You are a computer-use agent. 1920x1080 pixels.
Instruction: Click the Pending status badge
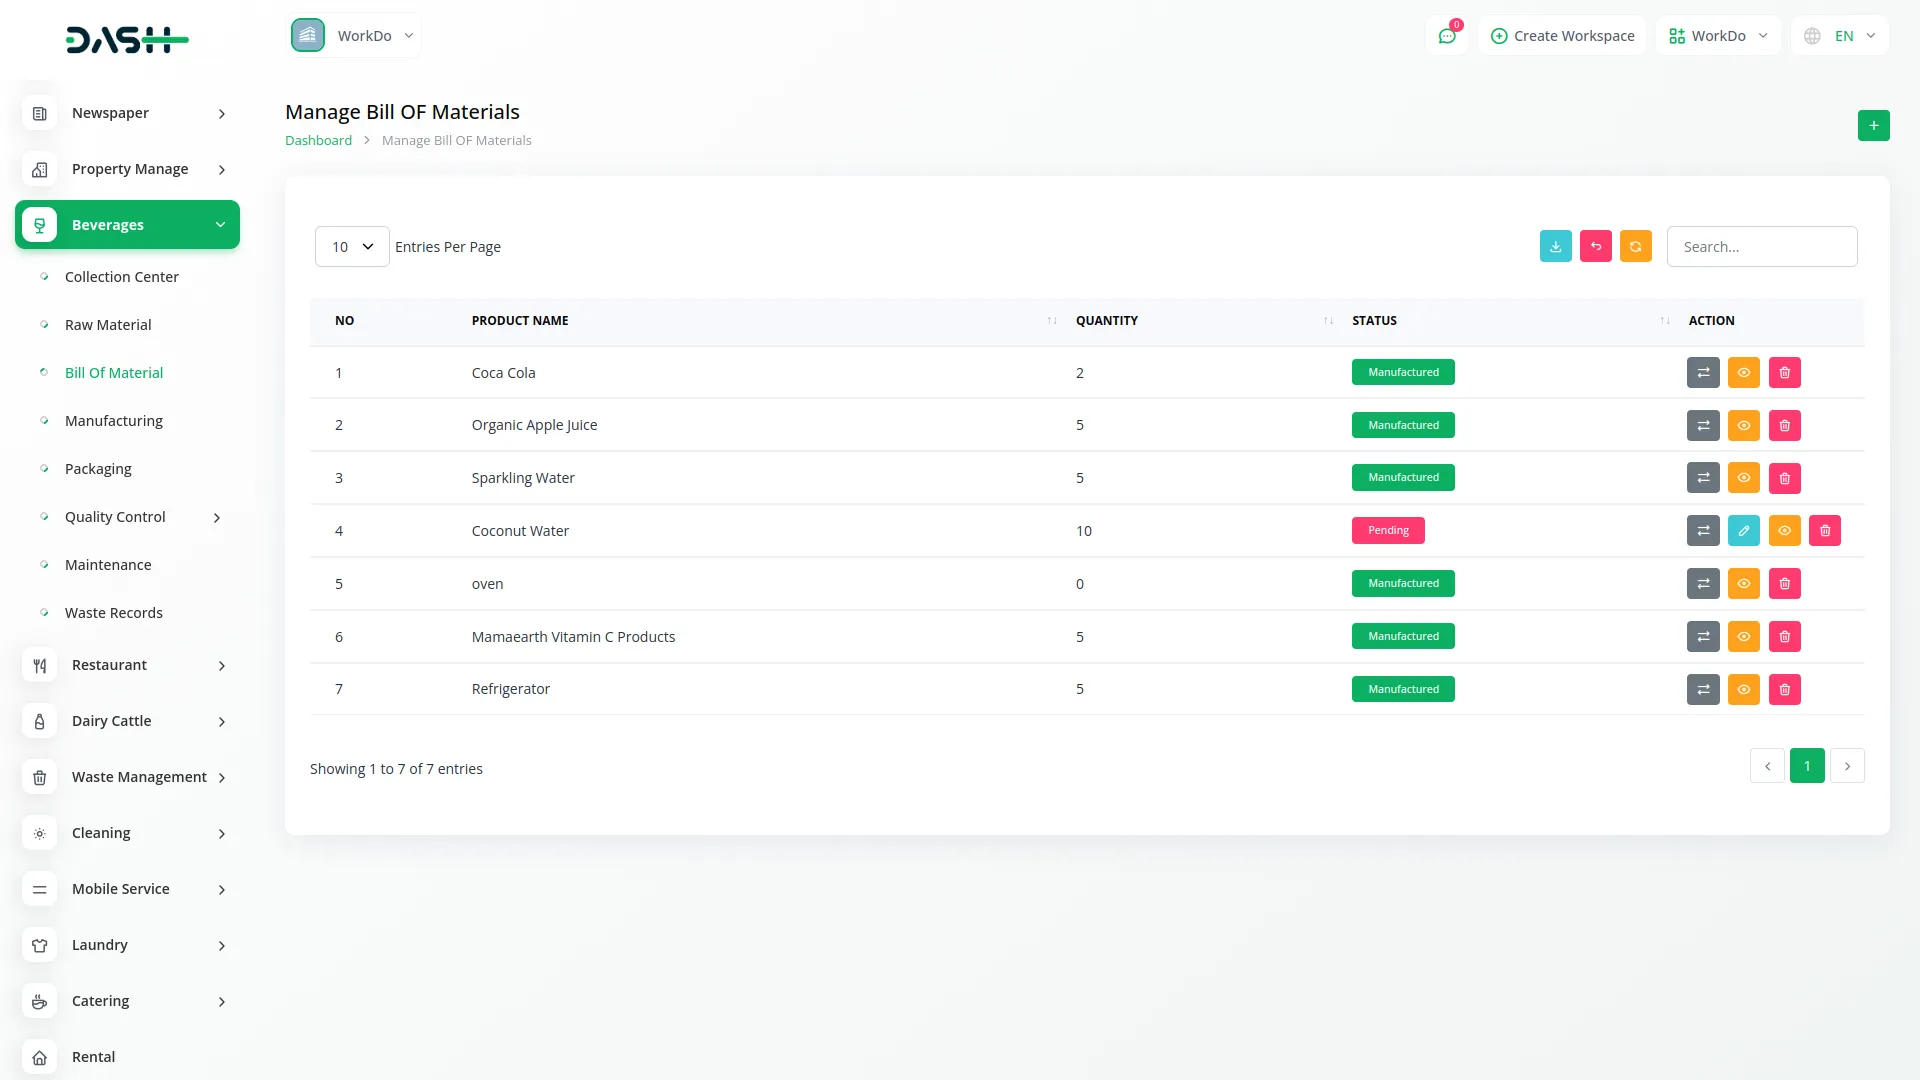pos(1387,531)
